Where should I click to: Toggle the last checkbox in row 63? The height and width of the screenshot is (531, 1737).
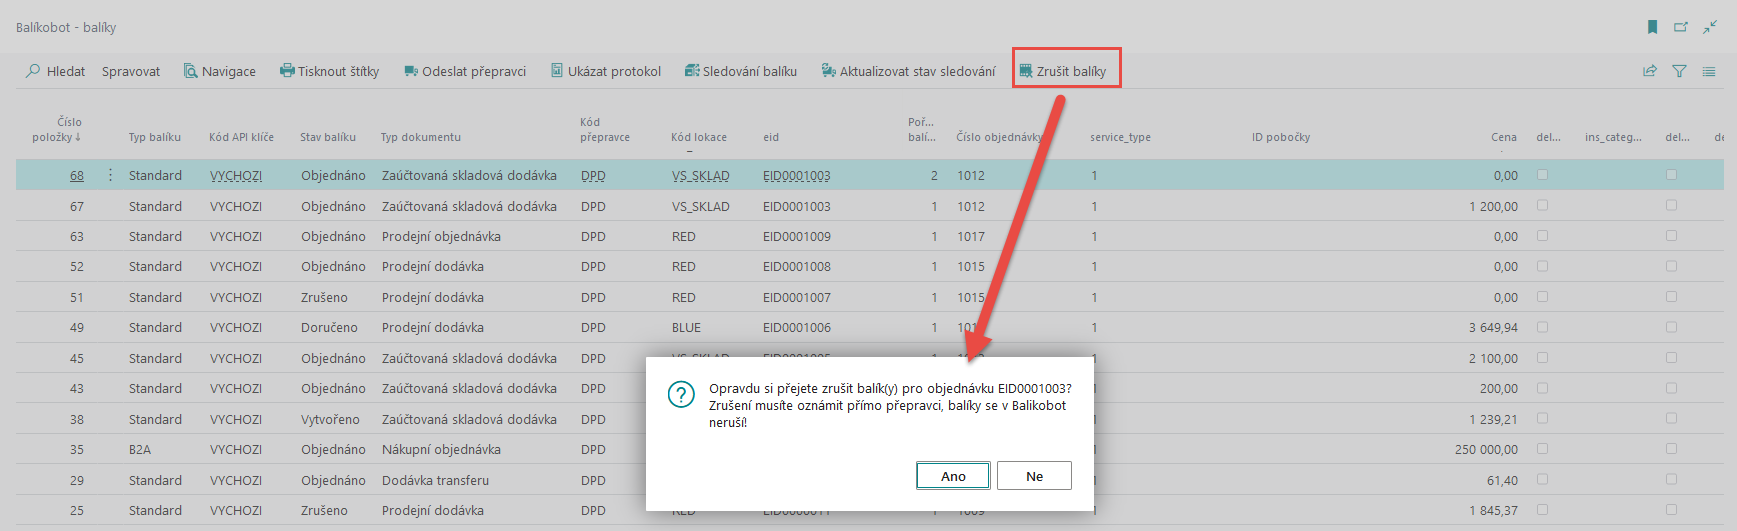pos(1671,236)
